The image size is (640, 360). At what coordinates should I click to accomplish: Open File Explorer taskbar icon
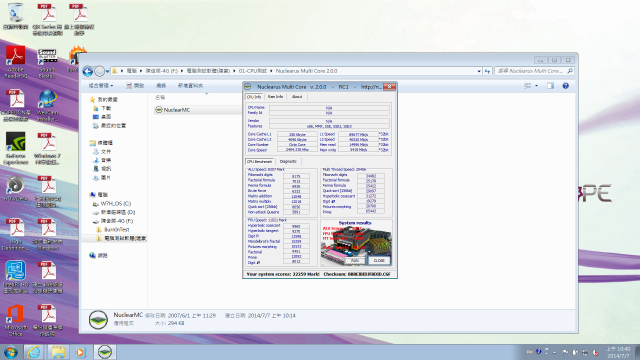click(58, 352)
